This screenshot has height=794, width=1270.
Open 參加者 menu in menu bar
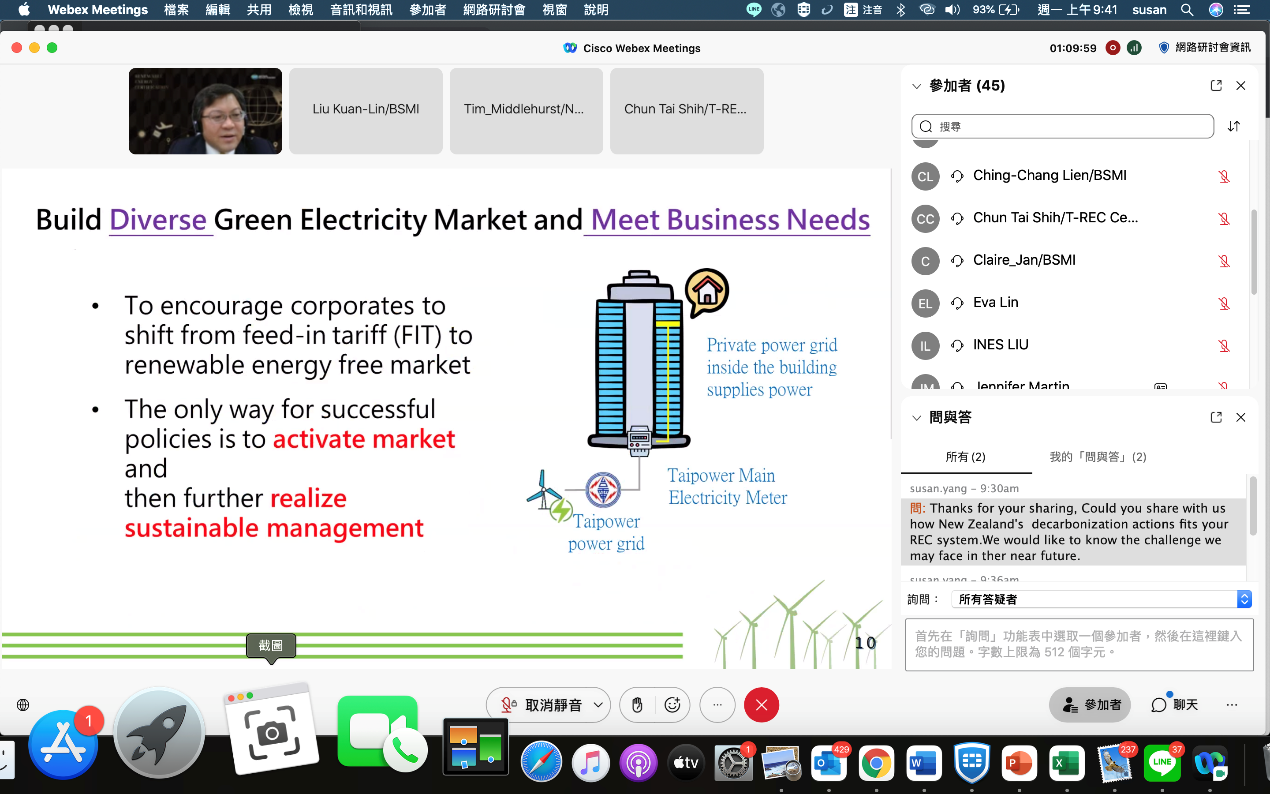pos(428,10)
